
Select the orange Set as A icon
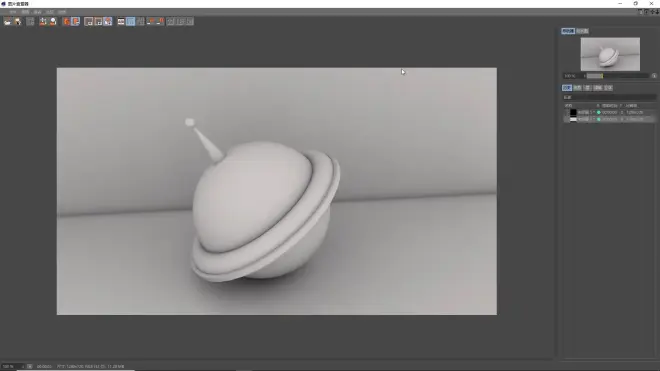66,21
